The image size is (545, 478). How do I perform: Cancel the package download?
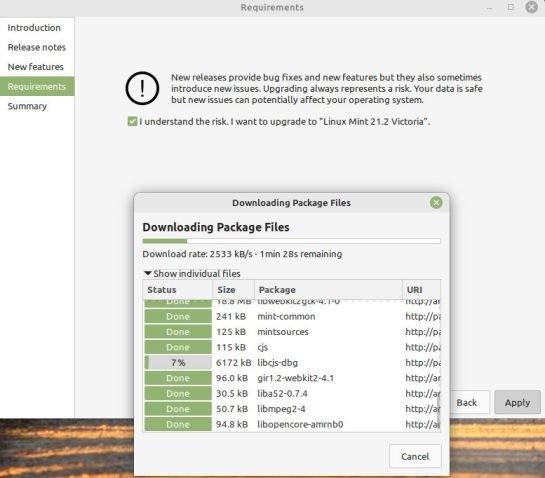click(x=415, y=456)
